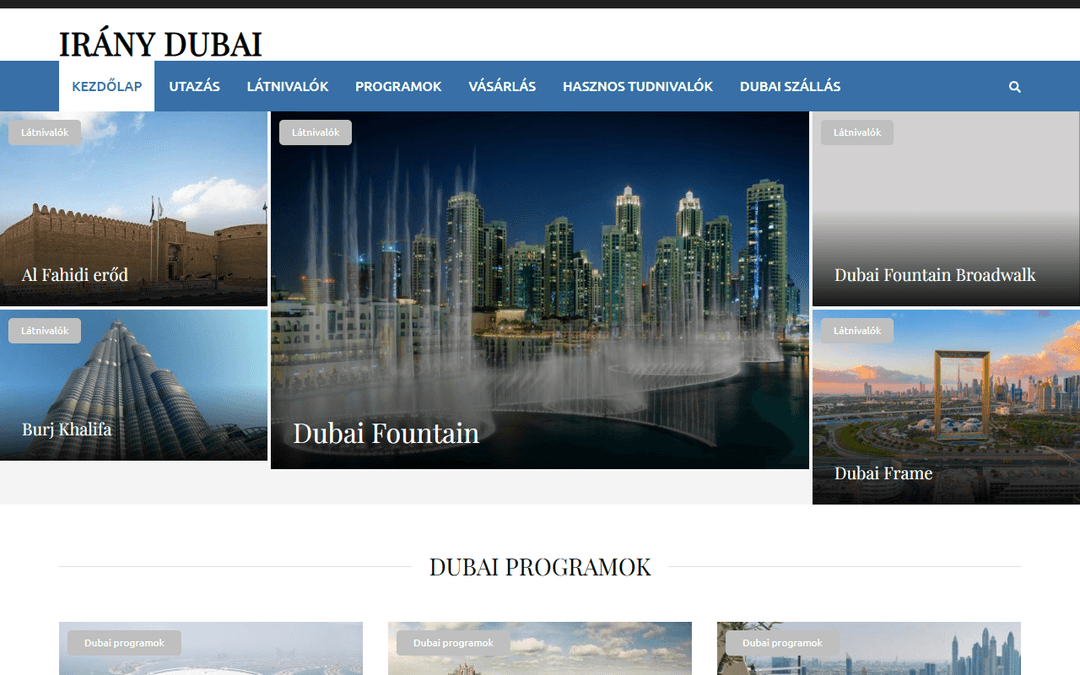Click the DUBAI PROGRAMOK section heading
This screenshot has width=1080, height=675.
tap(540, 567)
